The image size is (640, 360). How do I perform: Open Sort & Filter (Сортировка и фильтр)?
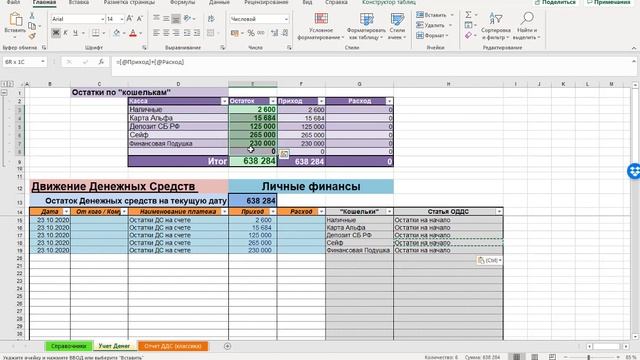(x=496, y=26)
